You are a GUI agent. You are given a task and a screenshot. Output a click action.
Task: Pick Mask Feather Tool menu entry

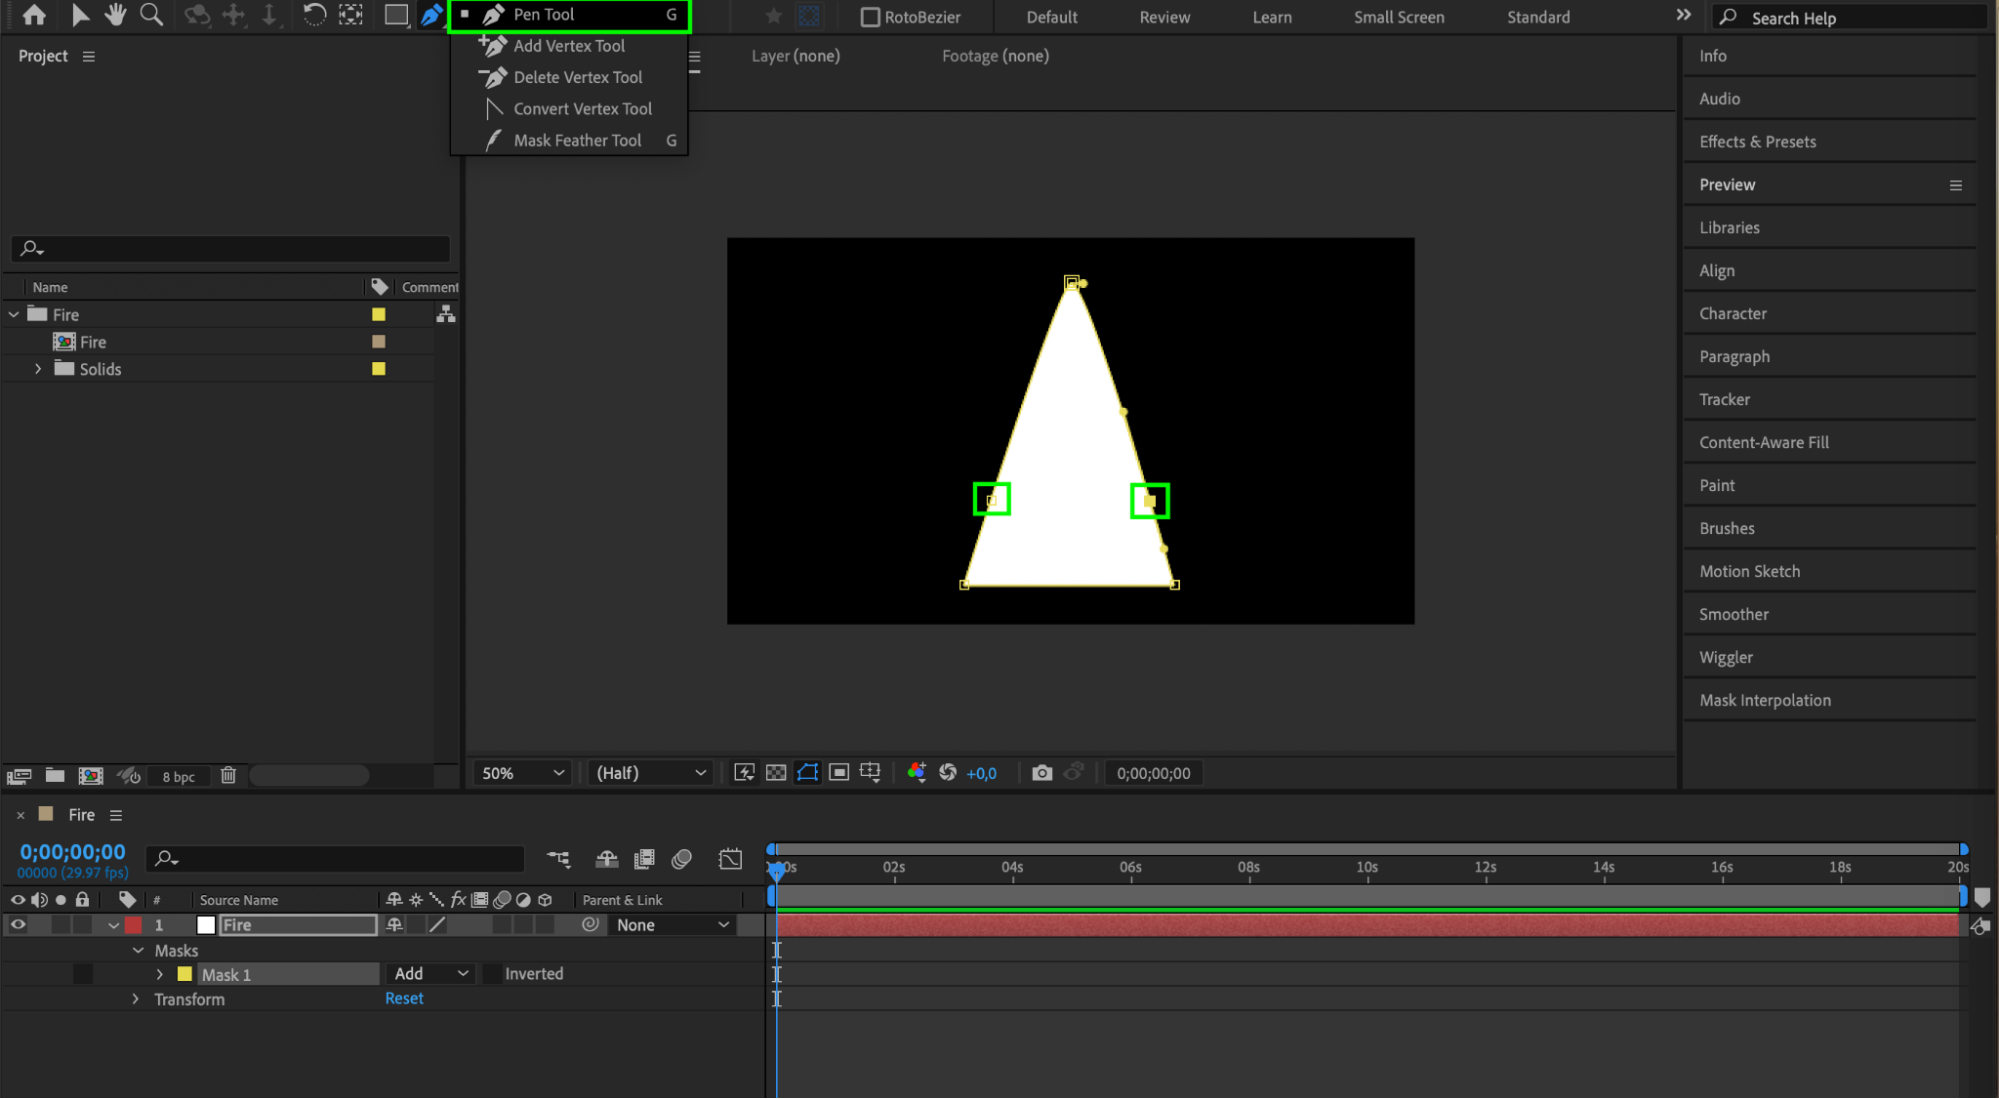click(577, 141)
